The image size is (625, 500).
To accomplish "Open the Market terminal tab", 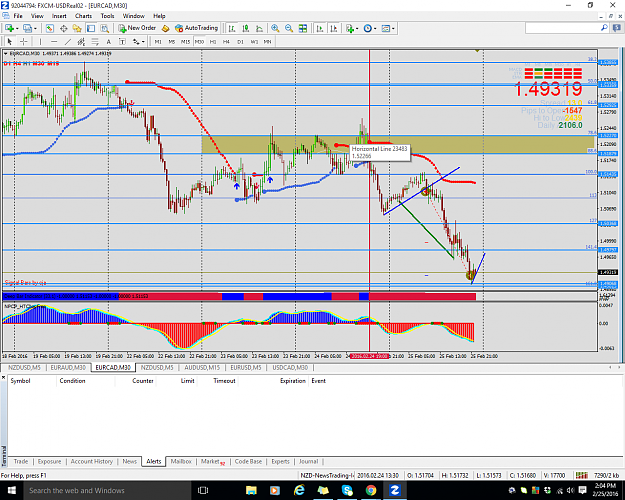I will [x=212, y=461].
